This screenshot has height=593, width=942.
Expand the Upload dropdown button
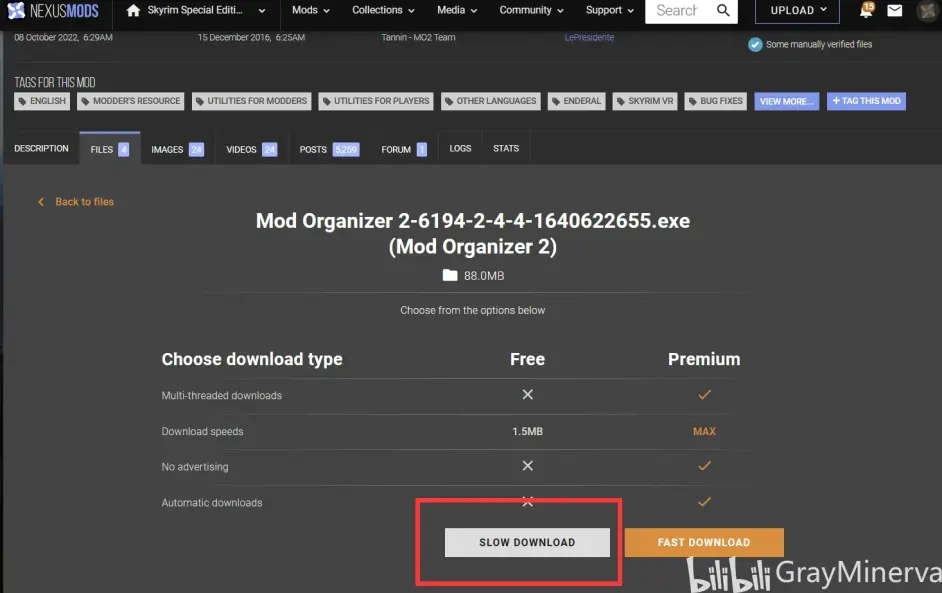pos(798,11)
